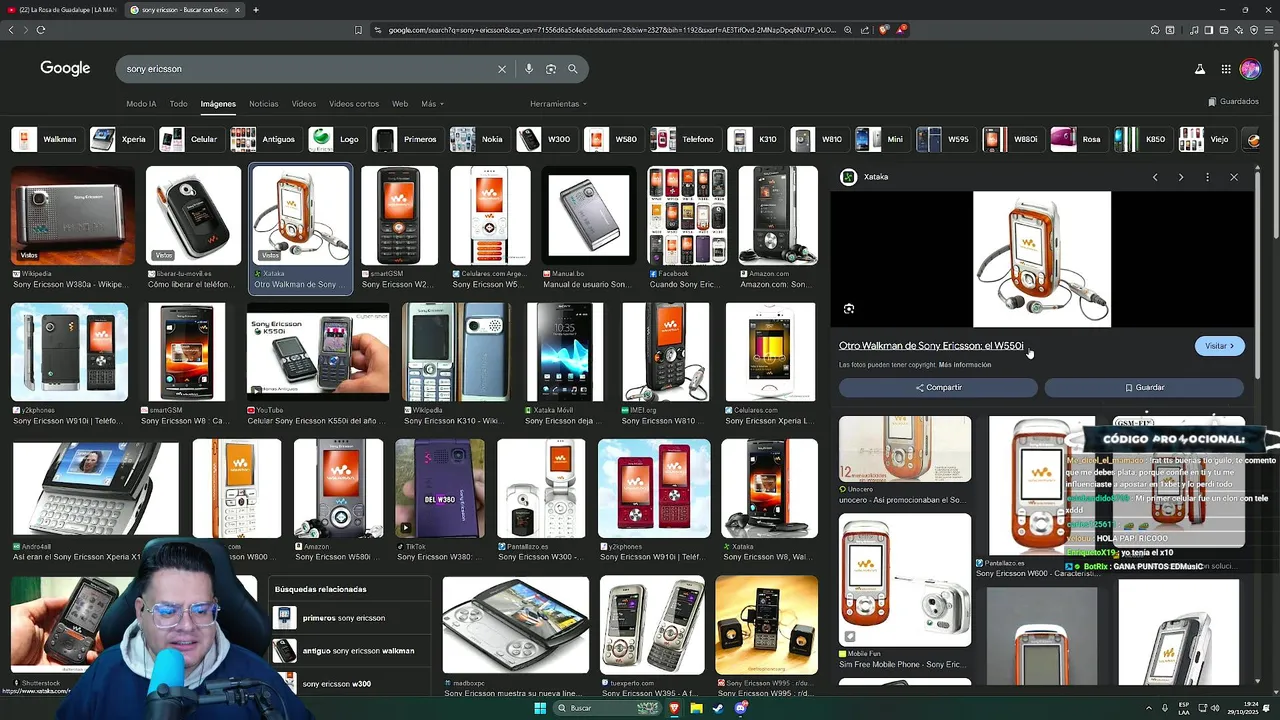The width and height of the screenshot is (1280, 720).
Task: Open 'Otro Walkman de Sony Ericsson: el W550i' link
Action: click(931, 346)
